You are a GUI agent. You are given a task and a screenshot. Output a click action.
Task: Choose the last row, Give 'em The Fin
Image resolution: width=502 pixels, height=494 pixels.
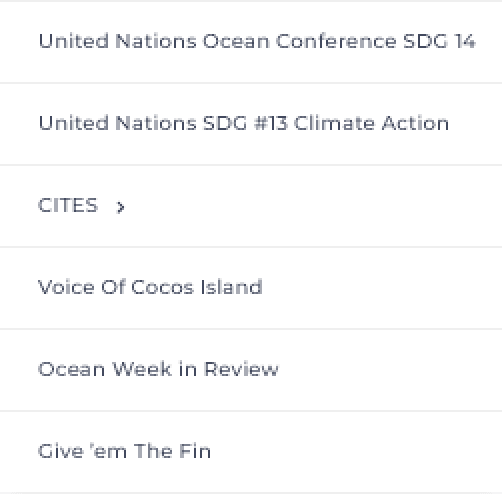tap(251, 452)
